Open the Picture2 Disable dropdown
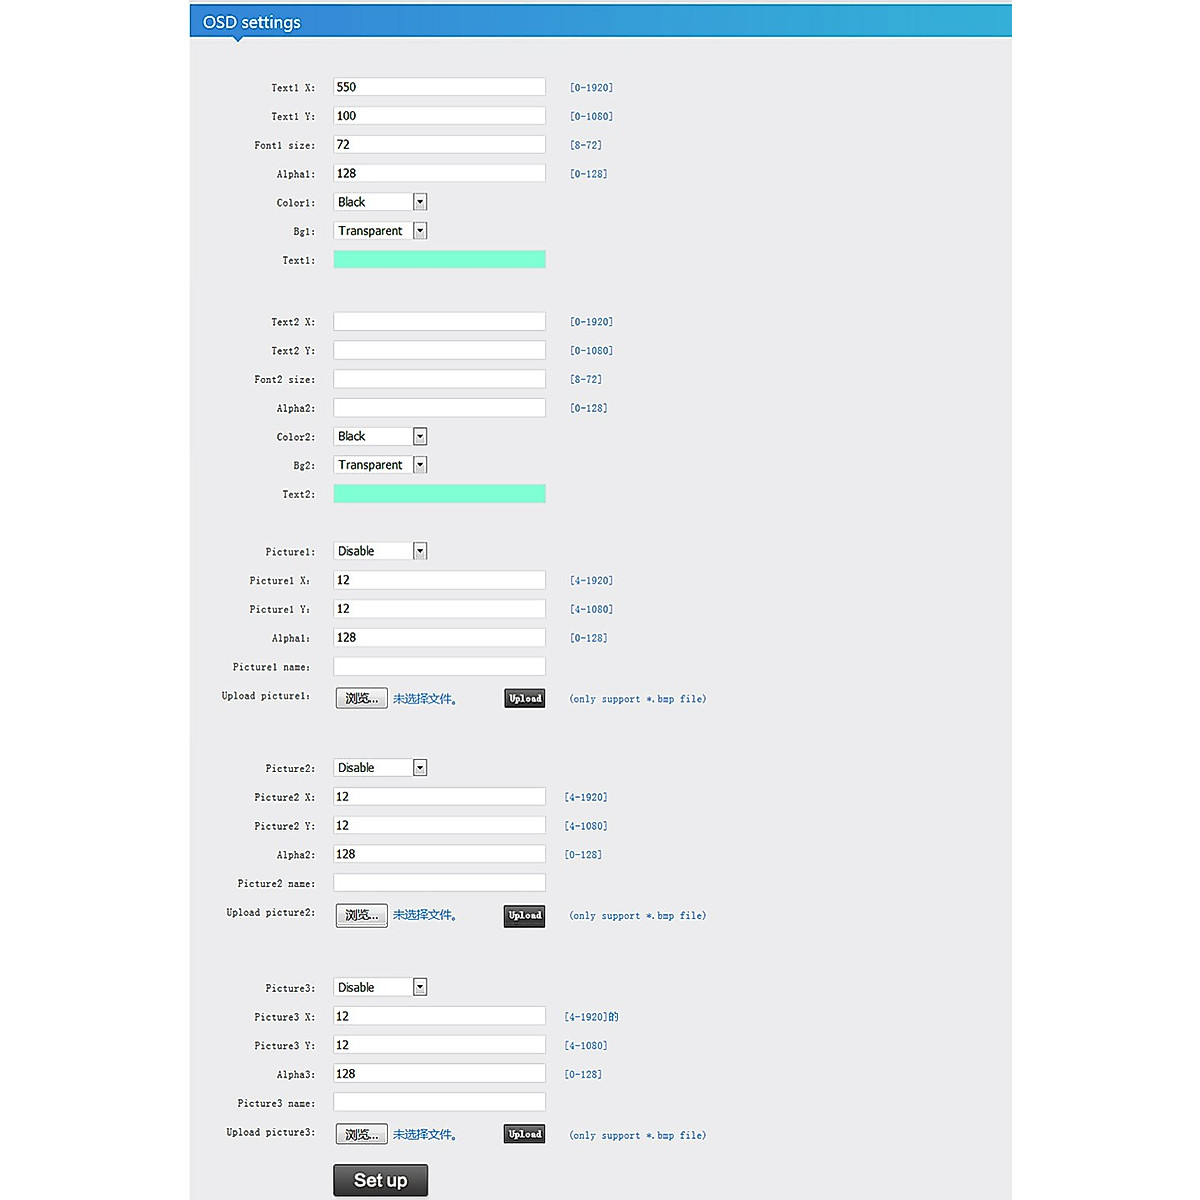Viewport: 1200px width, 1200px height. click(380, 768)
